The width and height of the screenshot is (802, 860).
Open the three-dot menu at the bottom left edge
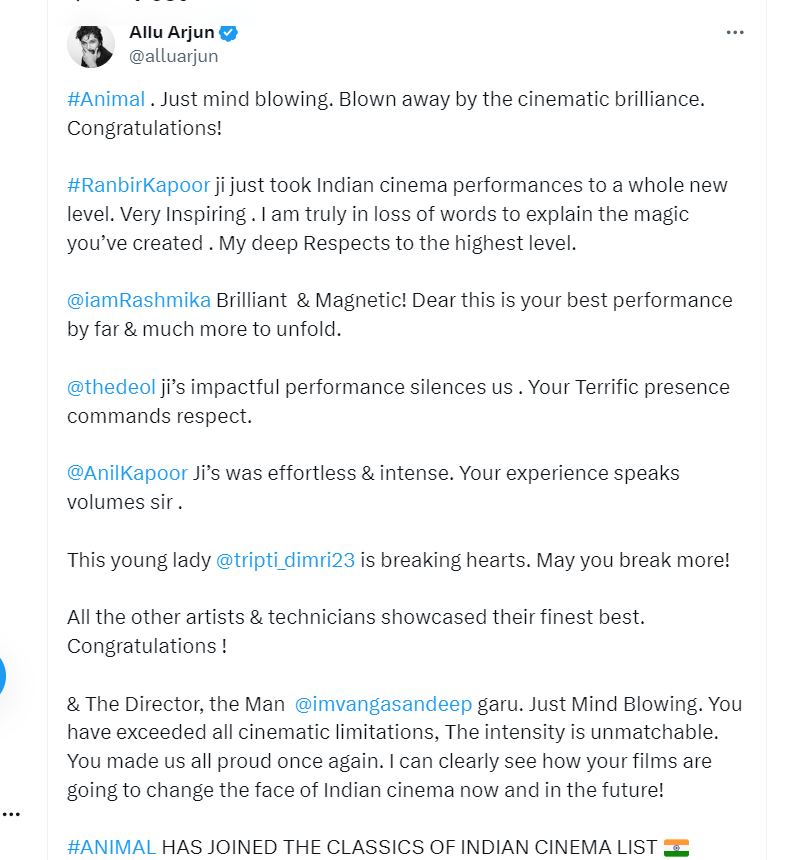[11, 814]
